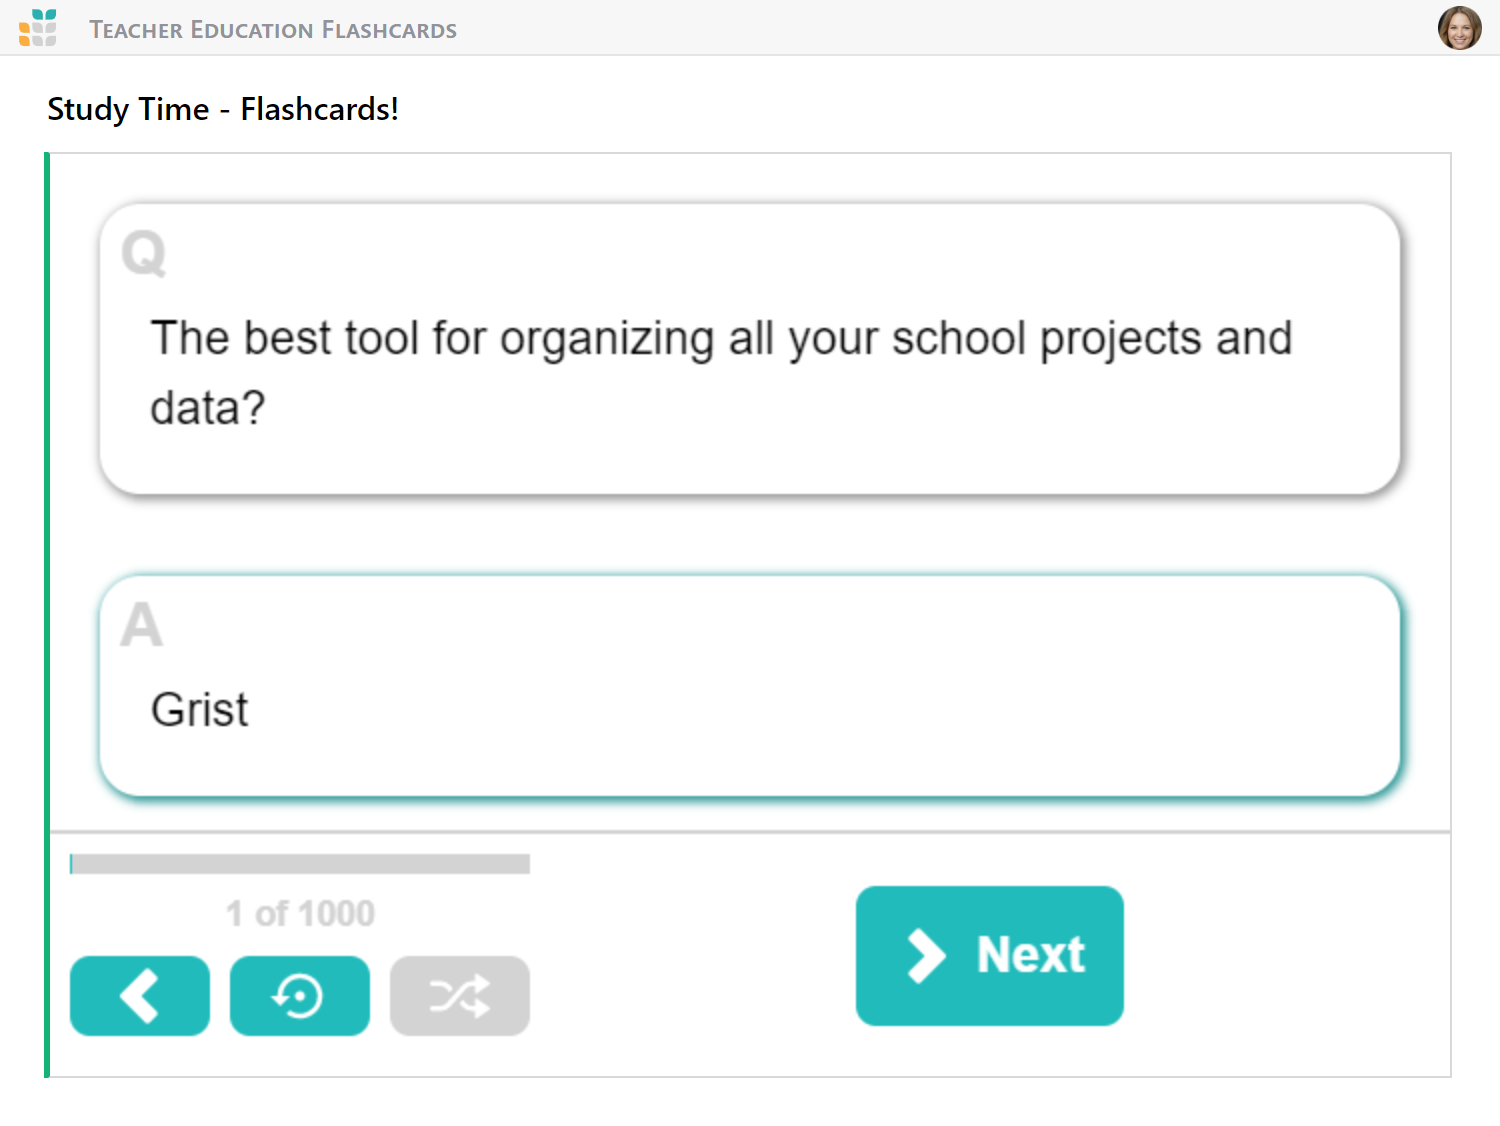Click the faded A letter label
1500x1126 pixels.
point(142,624)
